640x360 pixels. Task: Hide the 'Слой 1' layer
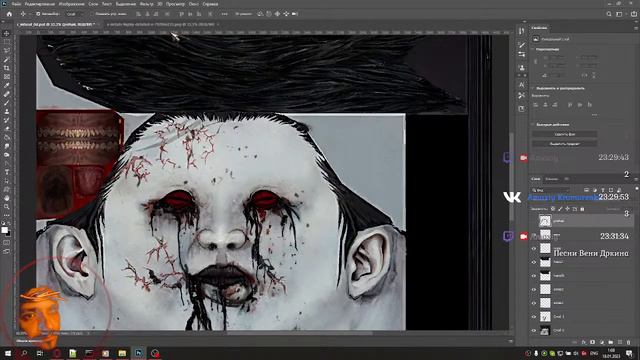[x=533, y=317]
